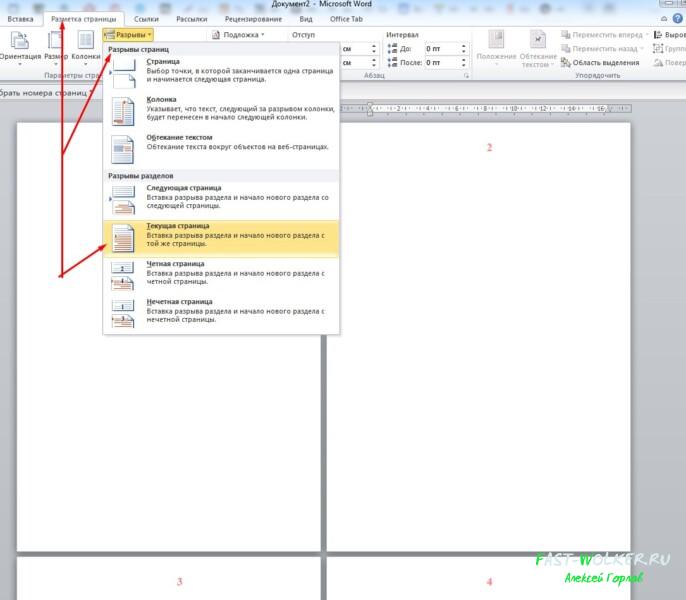
Task: Click the Колонка break icon thumbnail
Action: 123,111
